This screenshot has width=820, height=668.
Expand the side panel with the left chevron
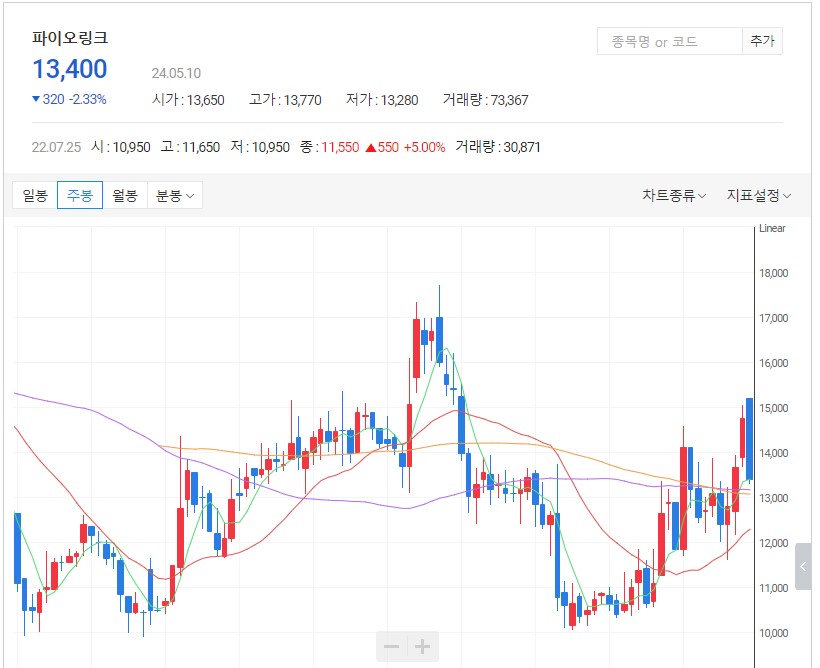tap(804, 567)
